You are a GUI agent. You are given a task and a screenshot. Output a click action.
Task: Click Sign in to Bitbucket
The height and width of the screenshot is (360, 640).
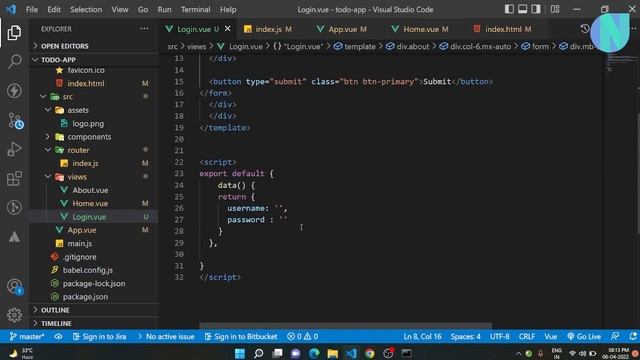point(241,336)
